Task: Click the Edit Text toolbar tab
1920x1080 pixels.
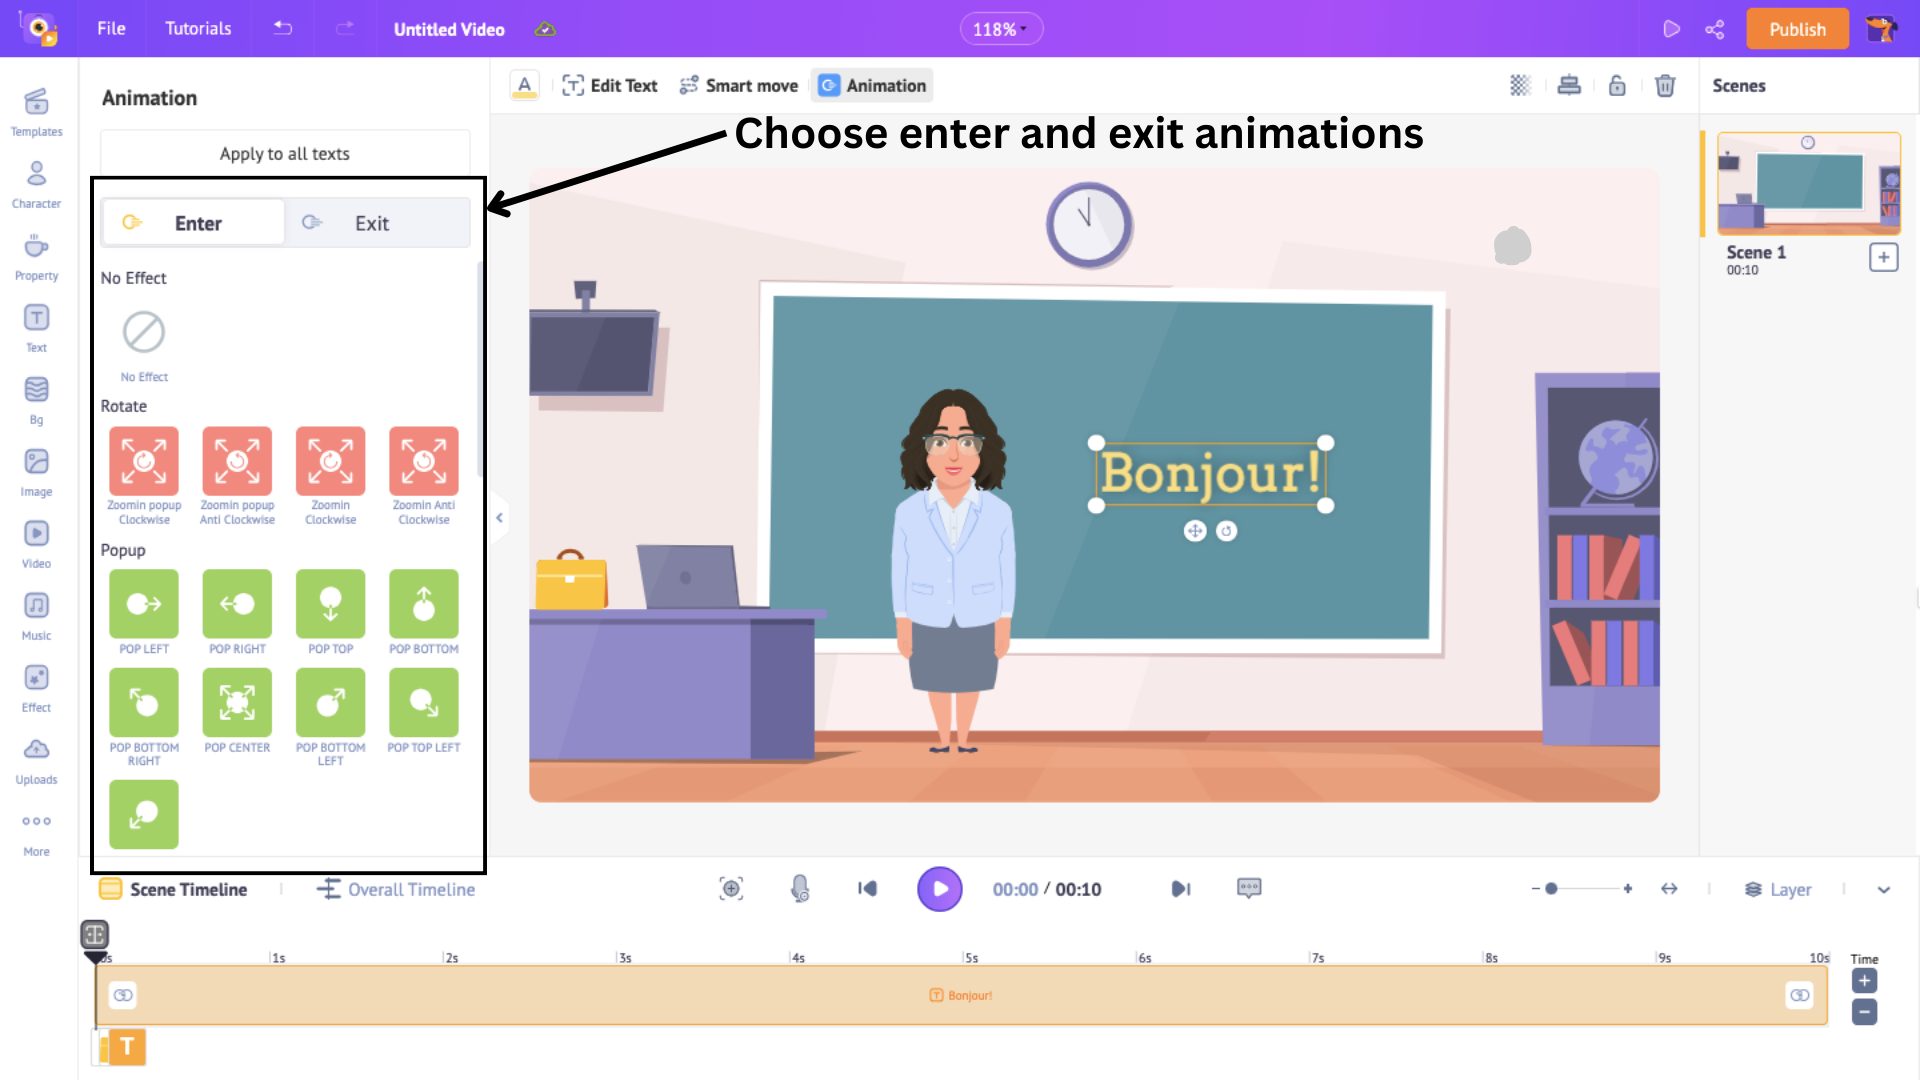Action: (609, 86)
